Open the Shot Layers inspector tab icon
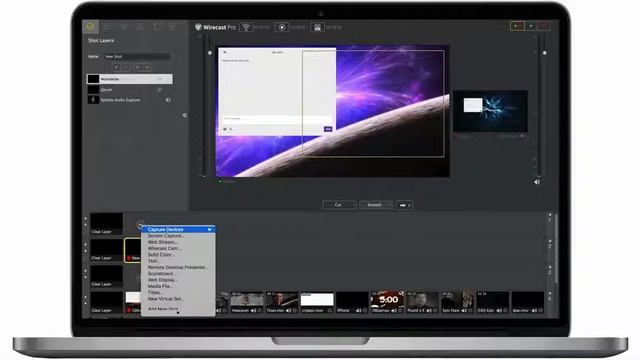The height and width of the screenshot is (360, 640). (x=91, y=27)
